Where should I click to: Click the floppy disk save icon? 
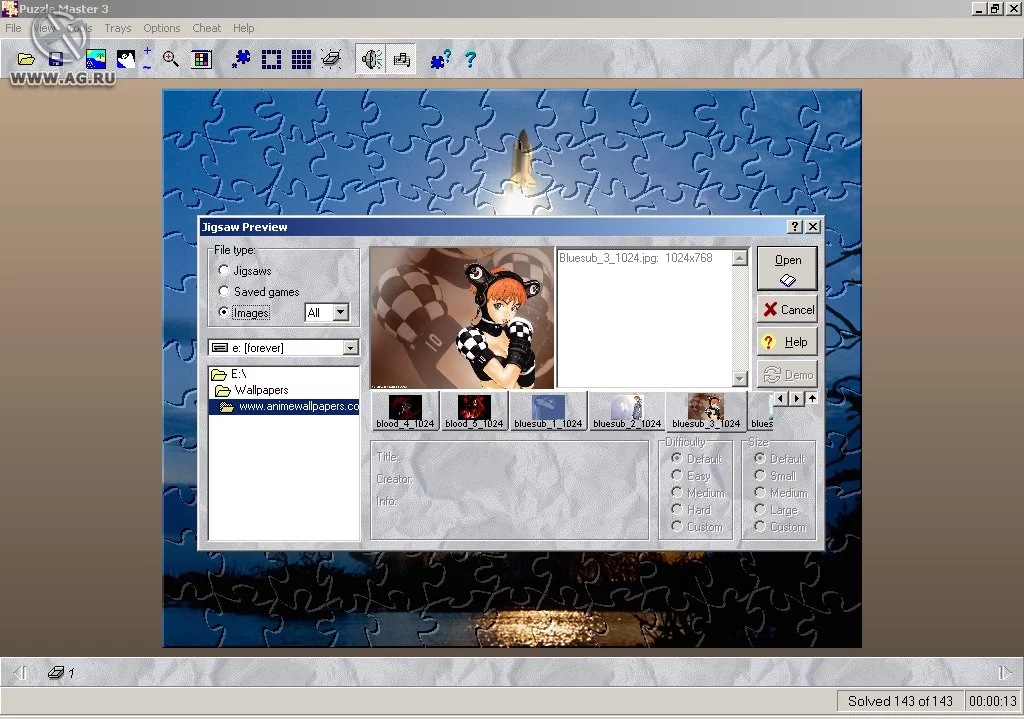pyautogui.click(x=57, y=59)
